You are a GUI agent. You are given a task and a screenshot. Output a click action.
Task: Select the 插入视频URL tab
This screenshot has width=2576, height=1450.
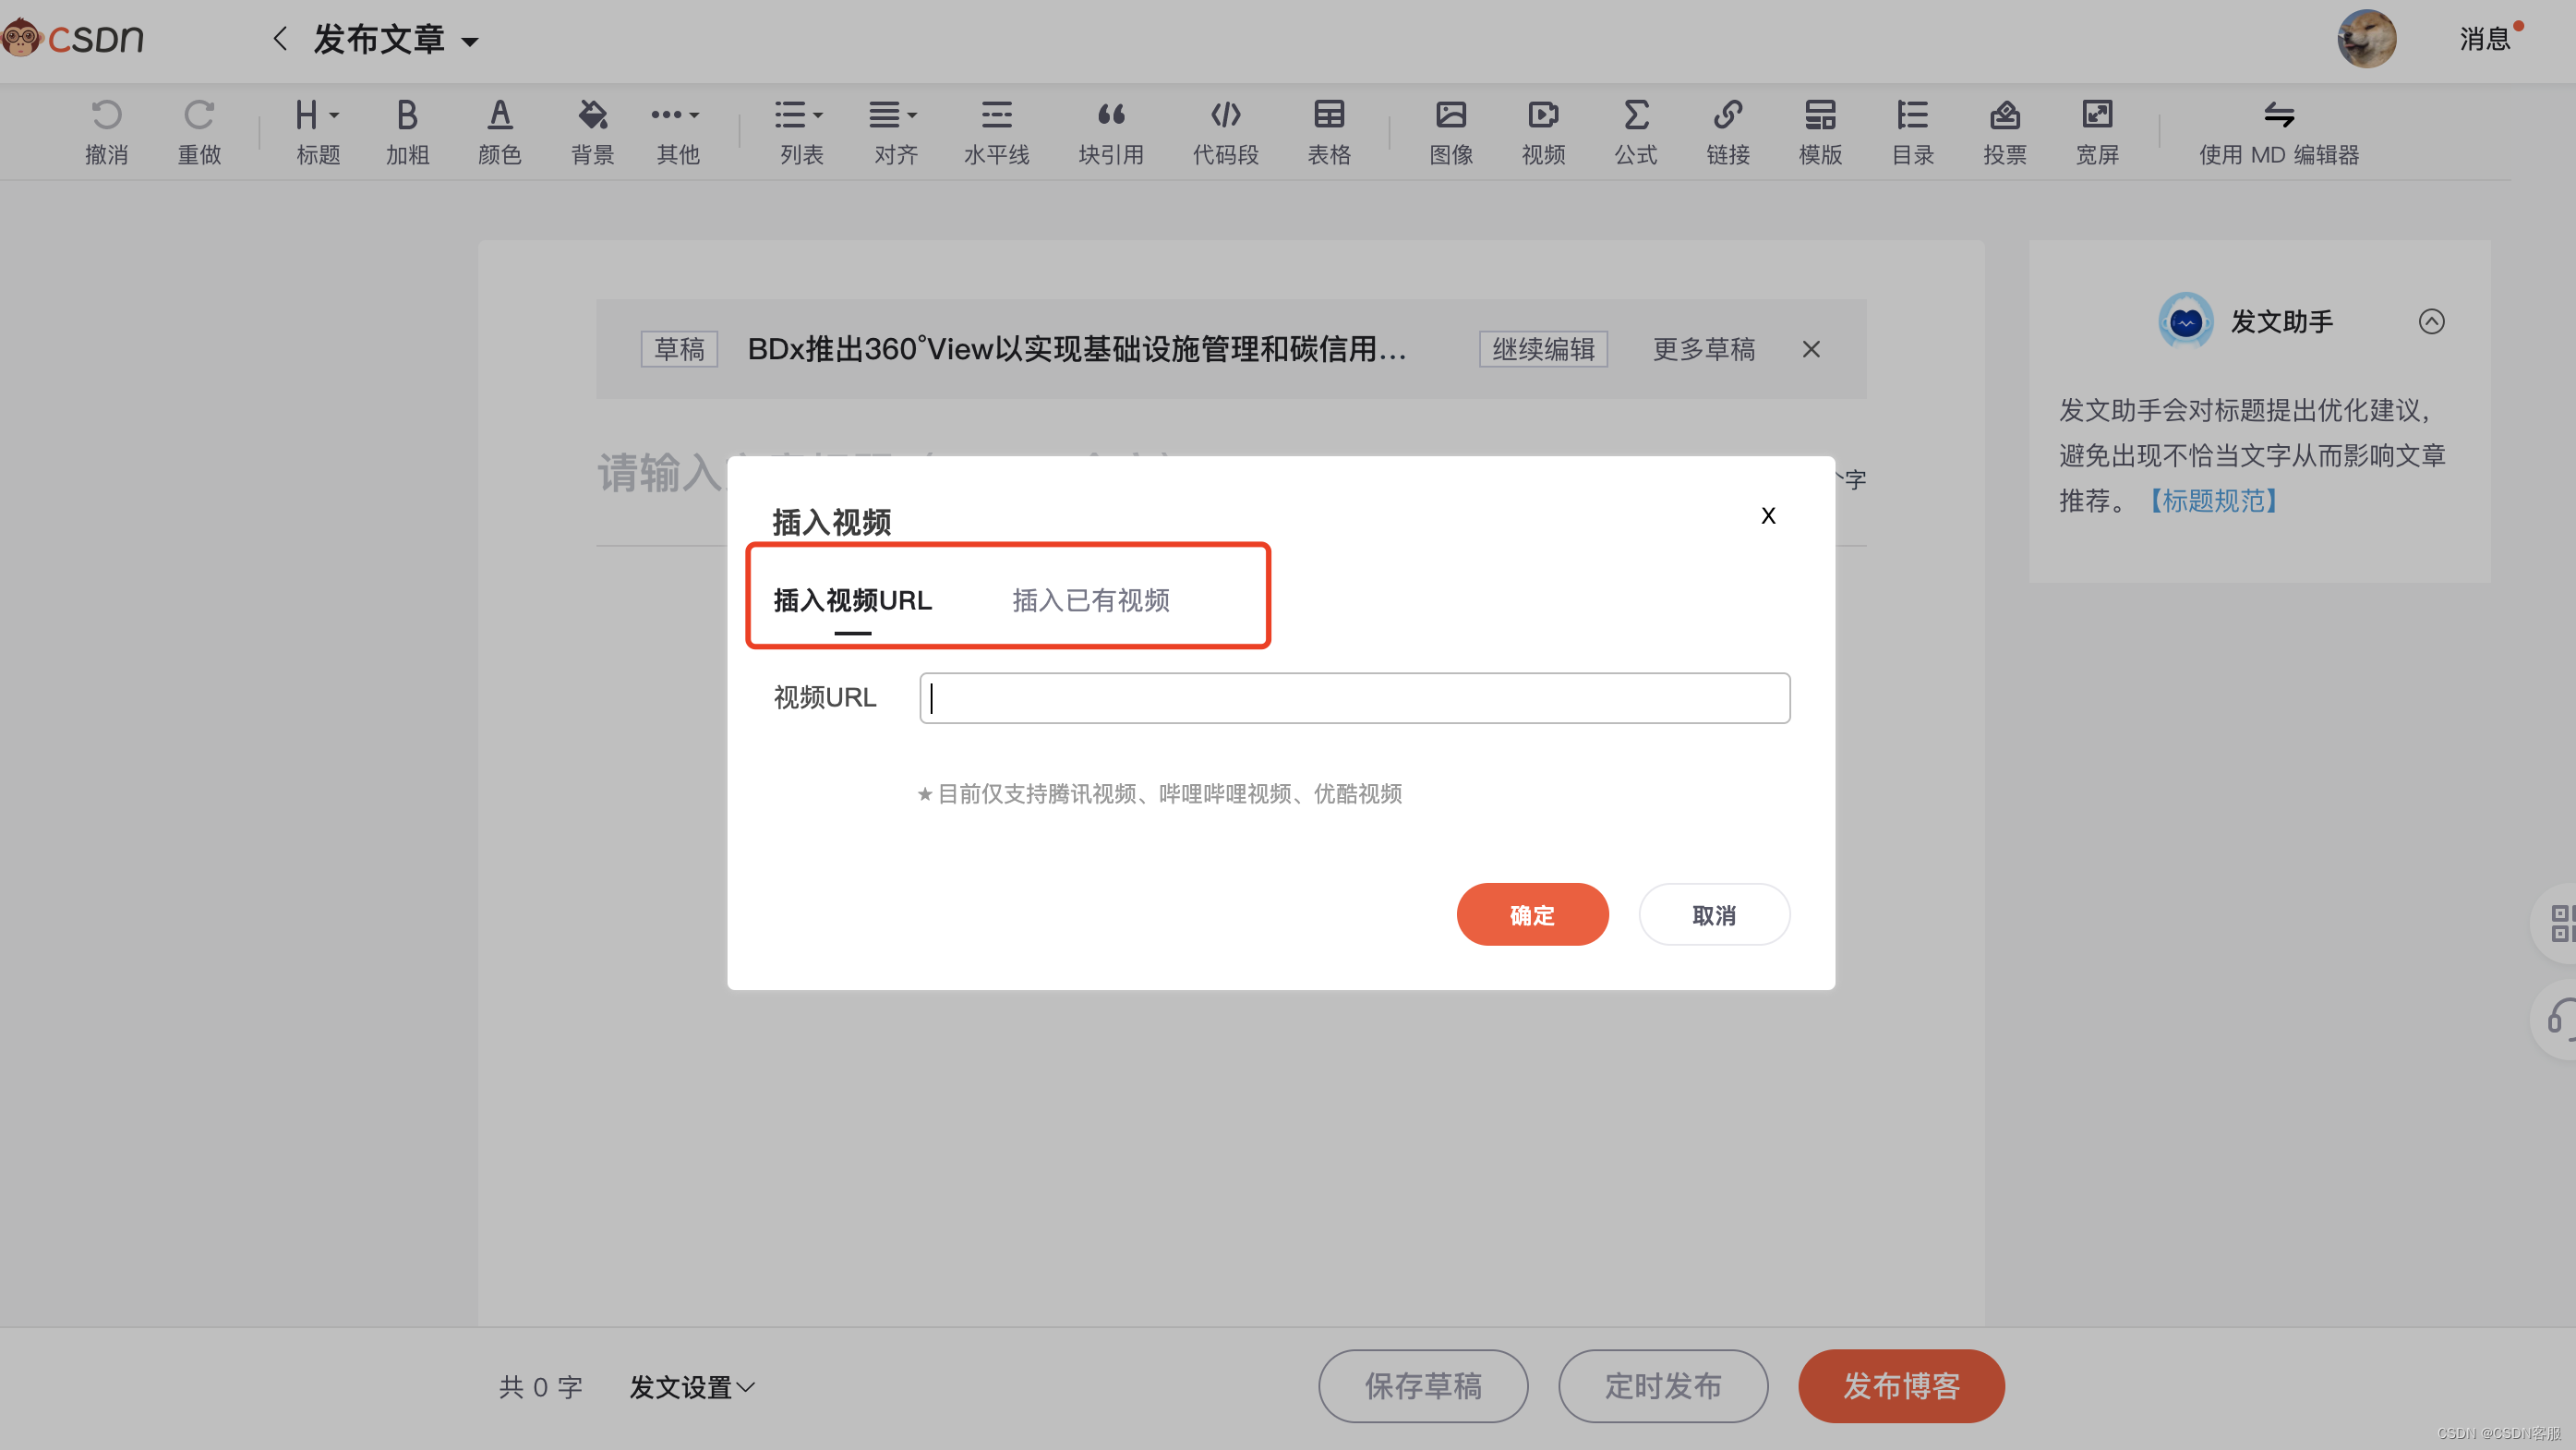point(852,600)
